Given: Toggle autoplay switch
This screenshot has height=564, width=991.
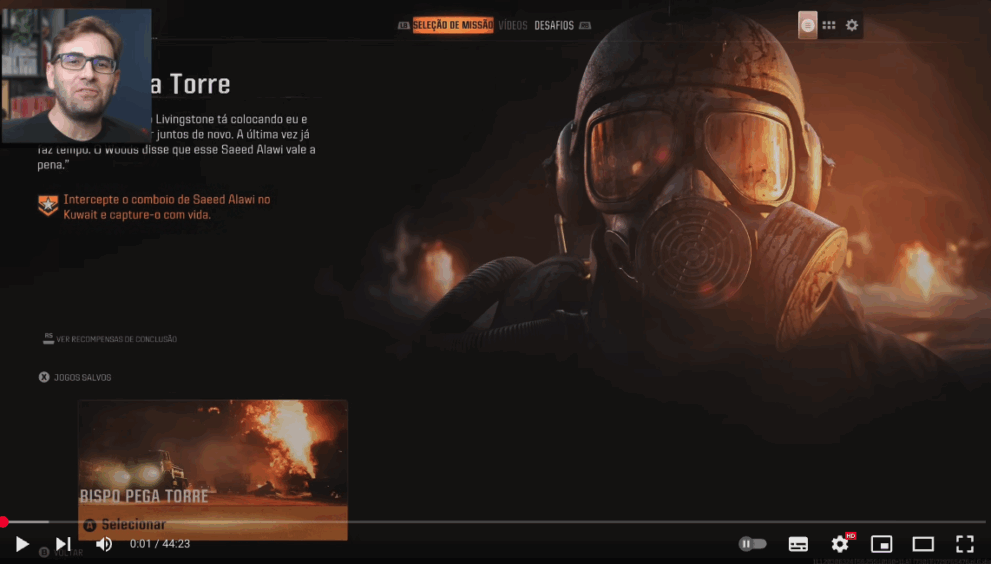Looking at the screenshot, I should pos(752,544).
